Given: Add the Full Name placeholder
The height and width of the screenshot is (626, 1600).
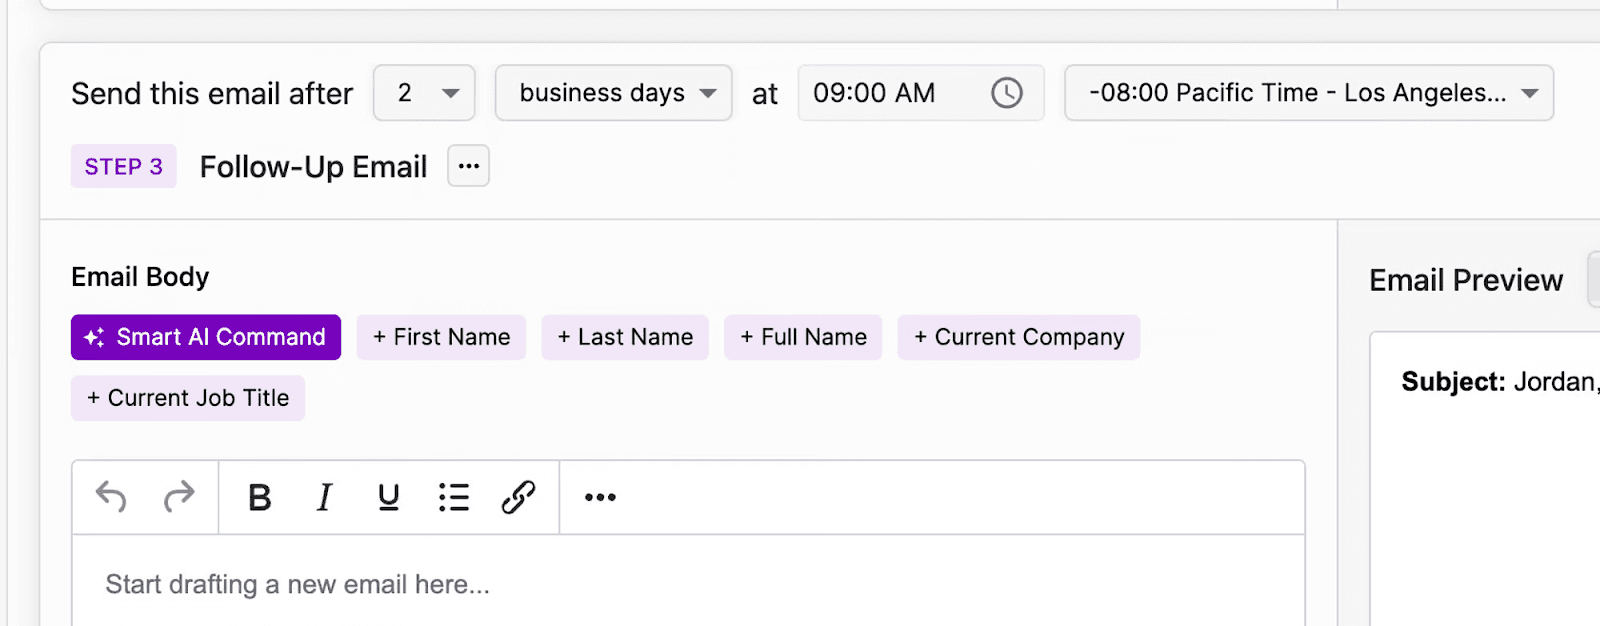Looking at the screenshot, I should tap(803, 337).
